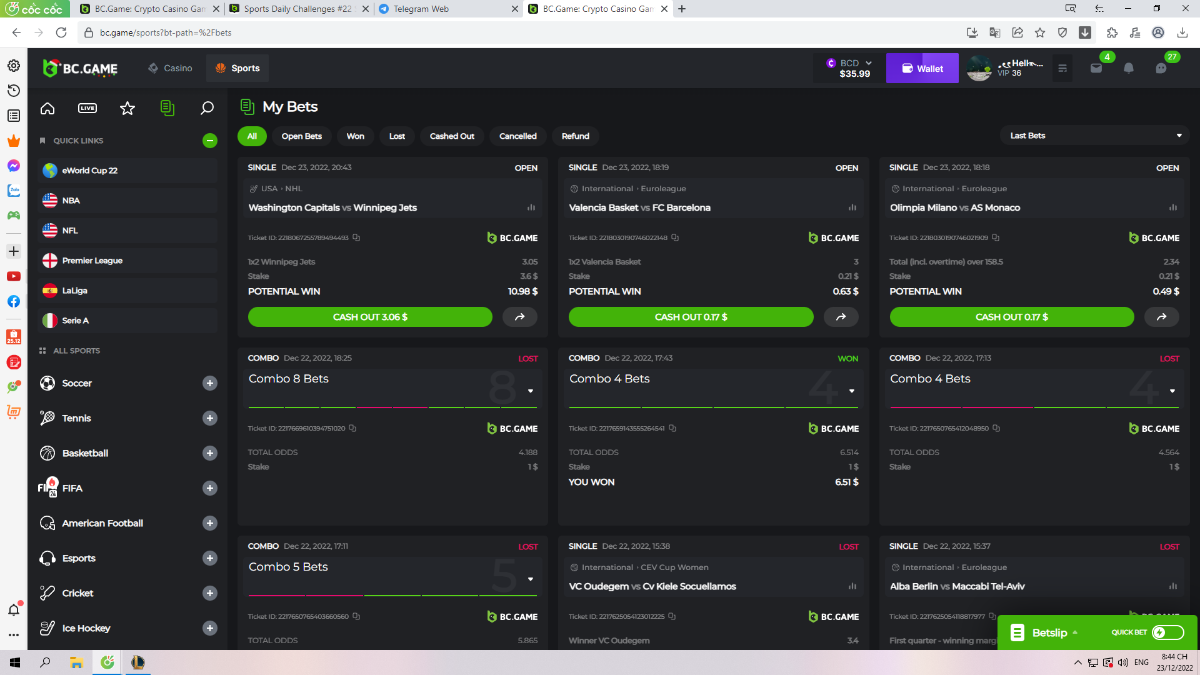Open Windows Start menu
The width and height of the screenshot is (1200, 675).
click(14, 662)
